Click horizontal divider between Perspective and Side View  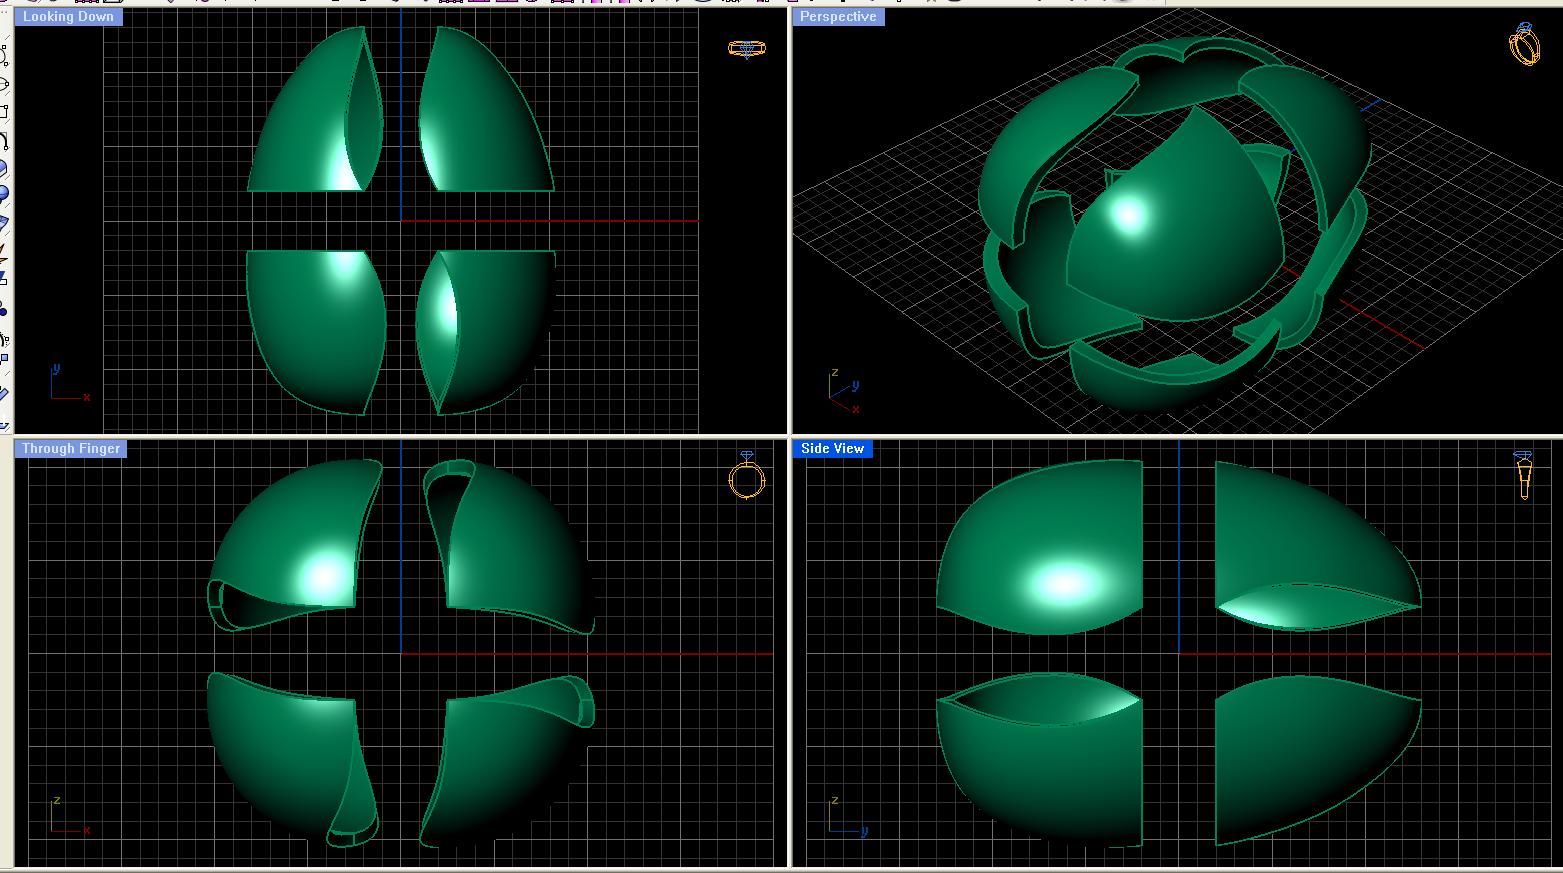click(1176, 436)
